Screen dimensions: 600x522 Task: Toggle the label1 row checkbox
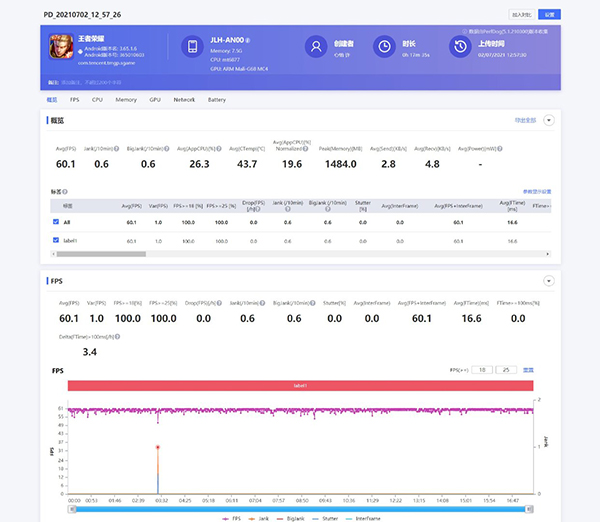[54, 241]
